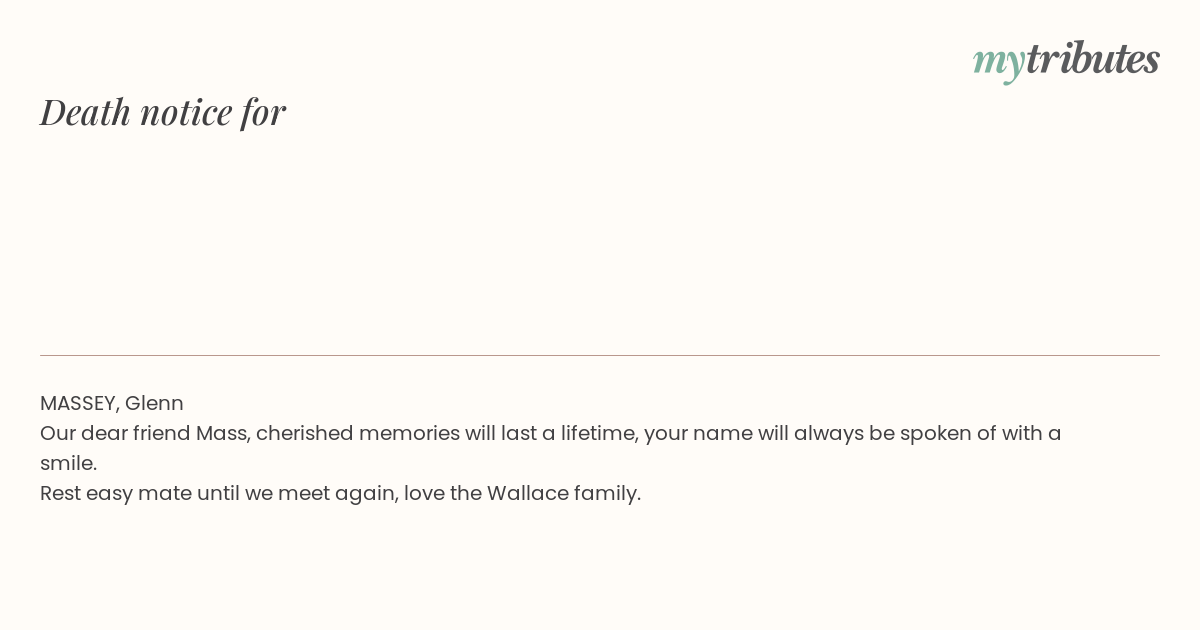Click the word "for" in the heading
1200x630 pixels.
(263, 112)
